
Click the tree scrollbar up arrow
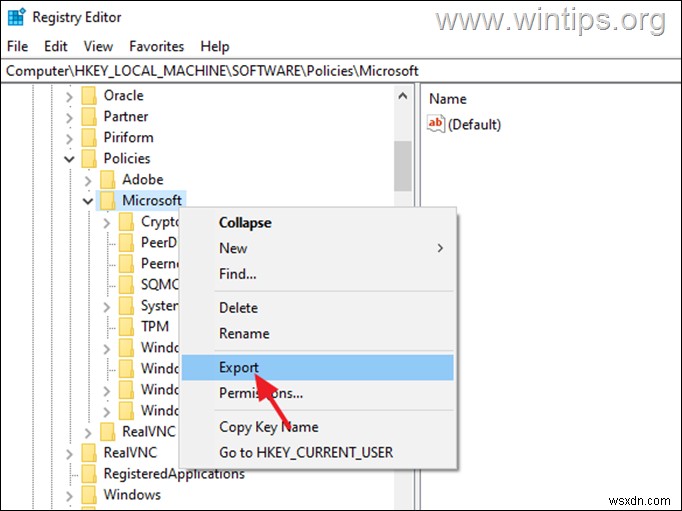point(403,96)
